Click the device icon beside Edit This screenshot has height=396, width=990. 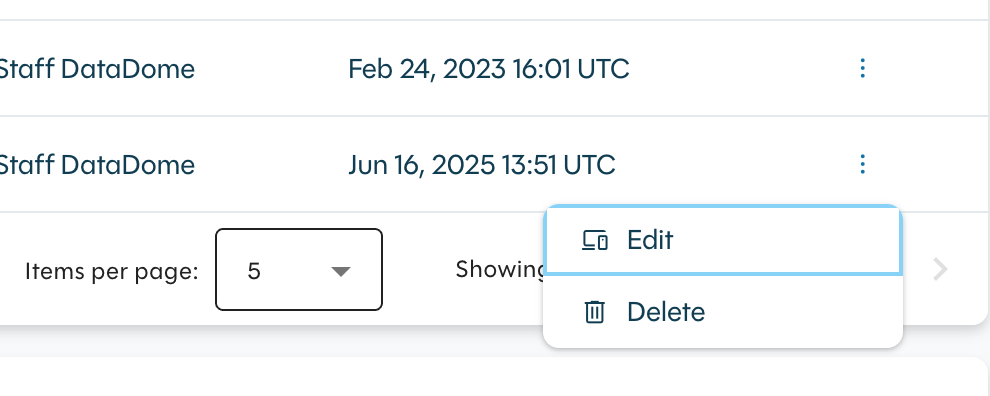coord(595,241)
